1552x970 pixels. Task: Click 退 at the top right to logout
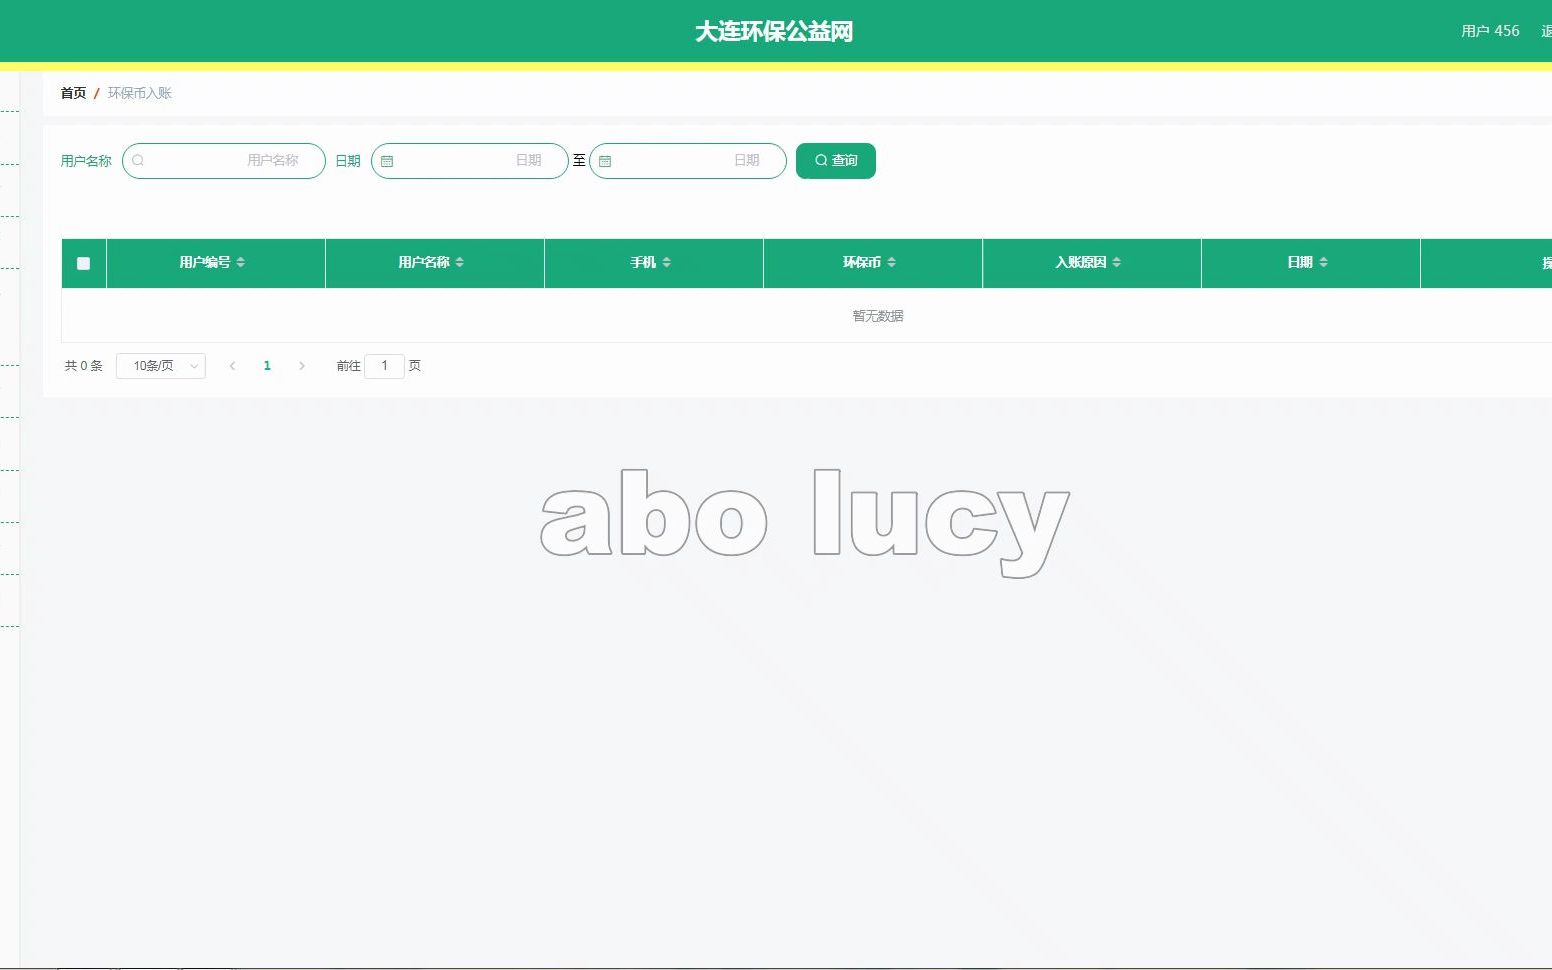click(1544, 31)
